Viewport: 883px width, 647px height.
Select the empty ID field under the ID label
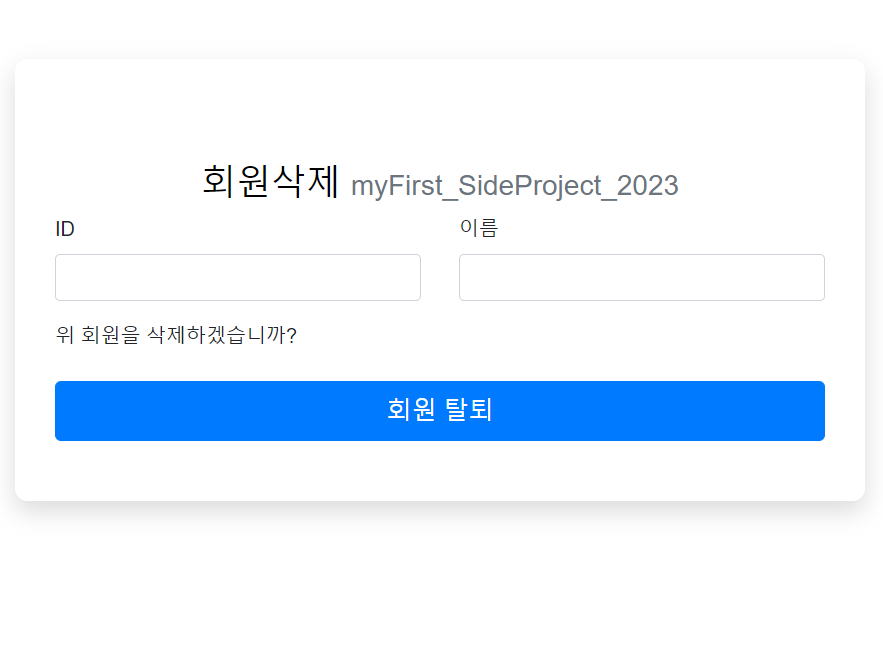(238, 277)
